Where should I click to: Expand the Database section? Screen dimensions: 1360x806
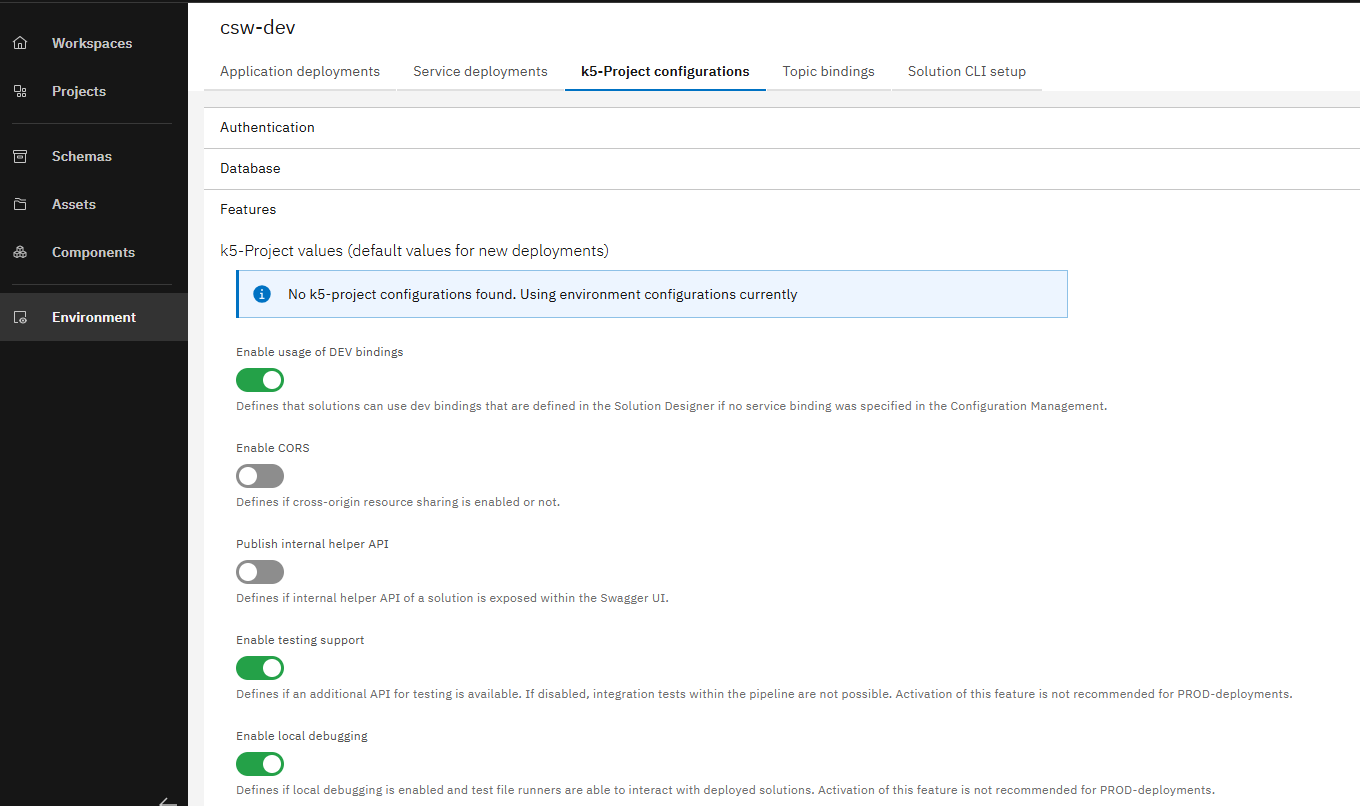(250, 168)
